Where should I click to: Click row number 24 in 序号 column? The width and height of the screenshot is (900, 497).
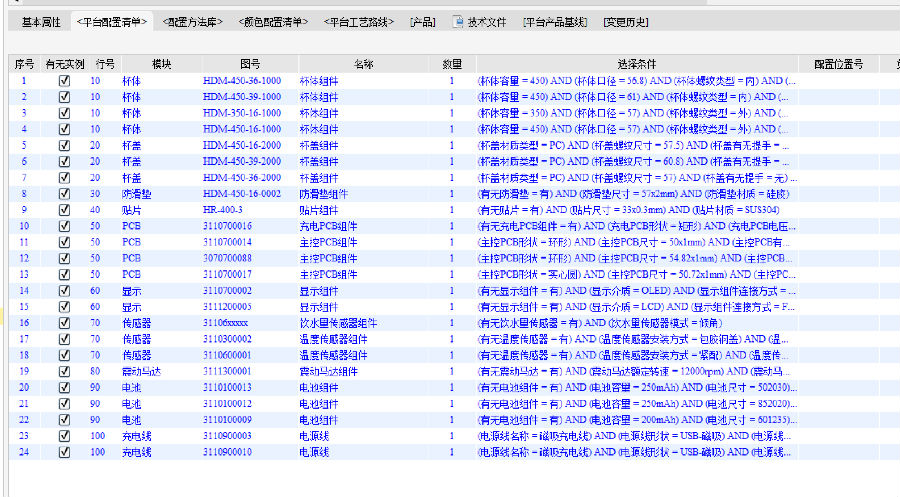[24, 452]
